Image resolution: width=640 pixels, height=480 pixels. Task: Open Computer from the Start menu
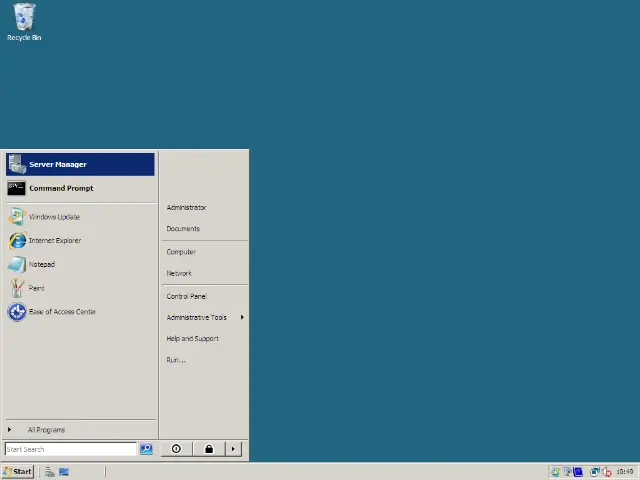coord(181,252)
